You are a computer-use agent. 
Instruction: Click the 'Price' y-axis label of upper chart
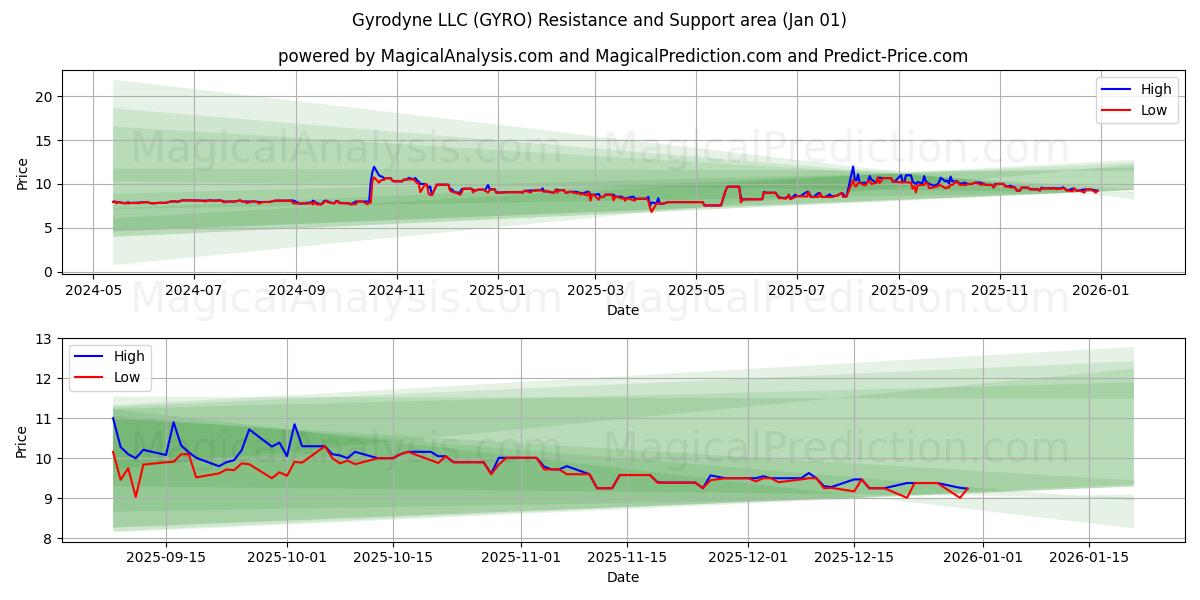click(22, 173)
